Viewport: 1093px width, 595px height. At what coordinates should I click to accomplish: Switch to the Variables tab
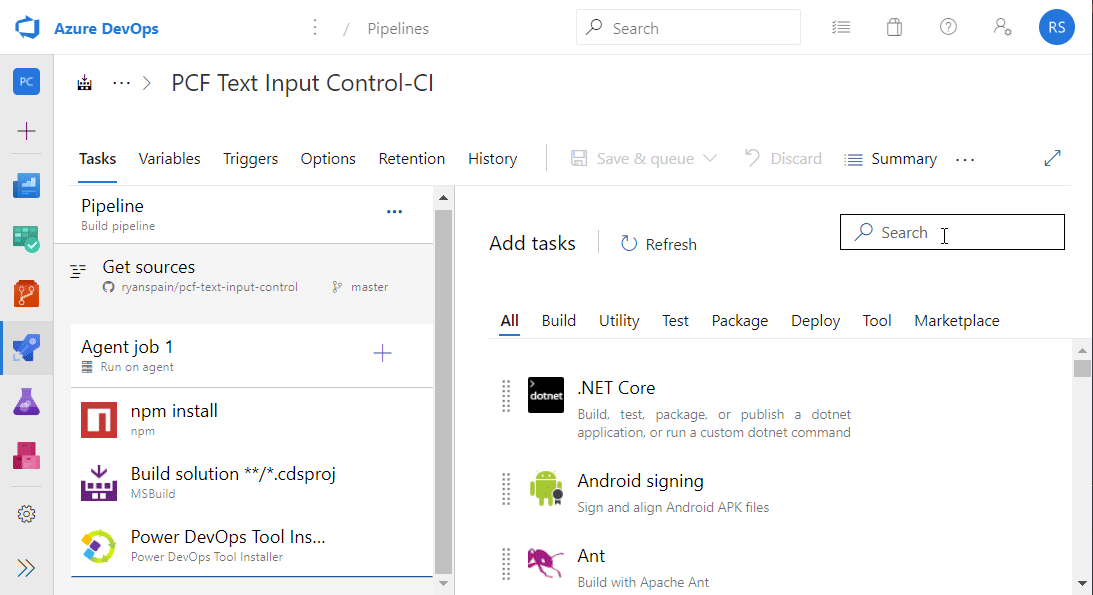pos(169,159)
